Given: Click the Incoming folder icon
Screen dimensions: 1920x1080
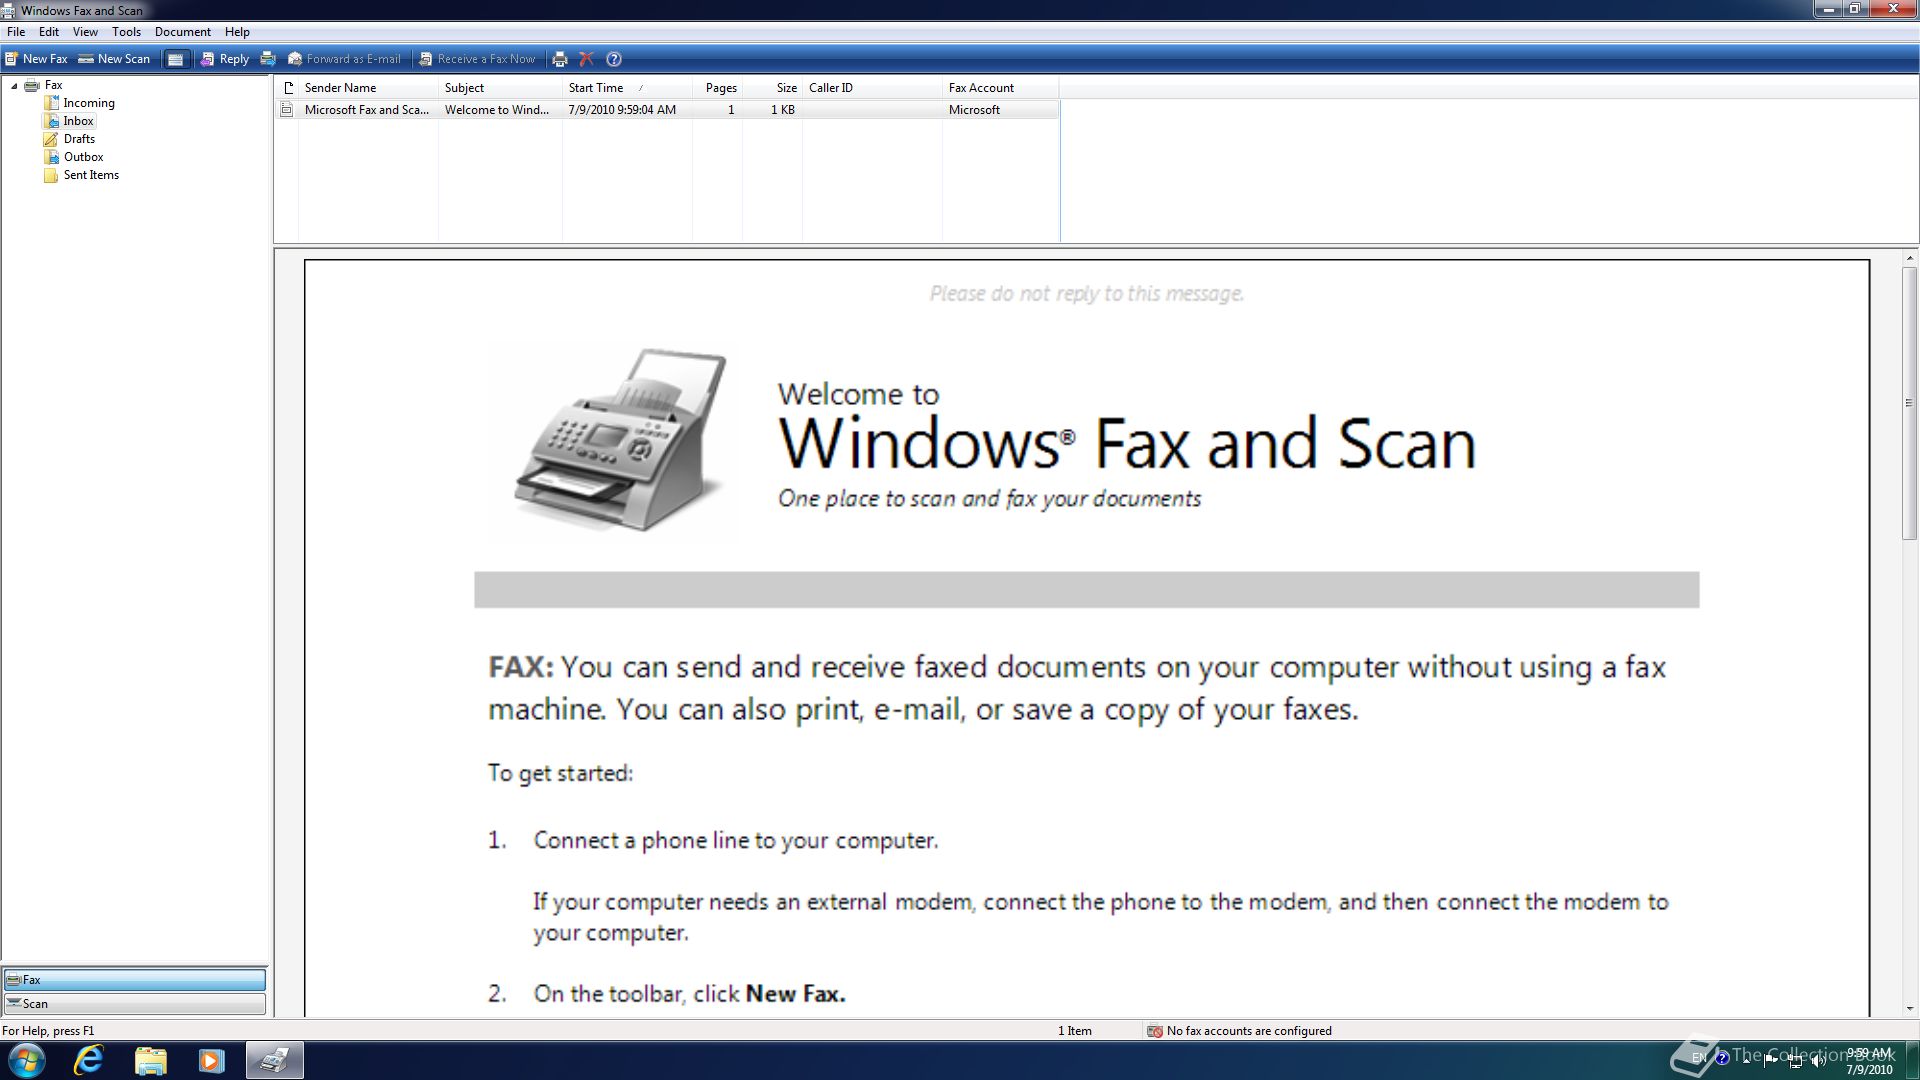Looking at the screenshot, I should tap(51, 103).
